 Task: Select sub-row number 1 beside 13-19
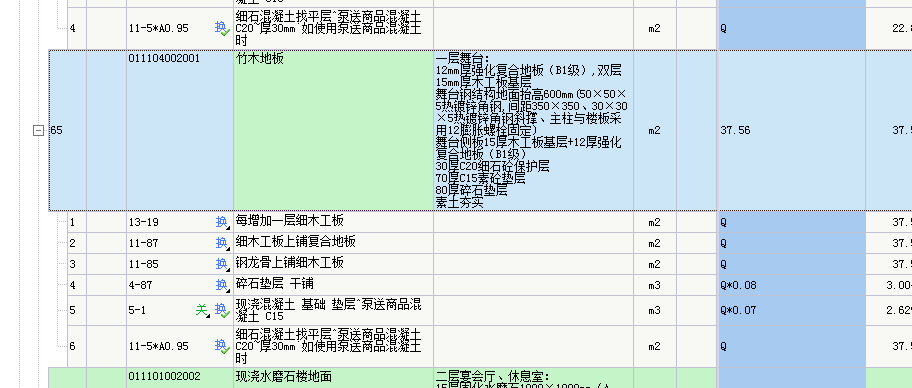77,222
